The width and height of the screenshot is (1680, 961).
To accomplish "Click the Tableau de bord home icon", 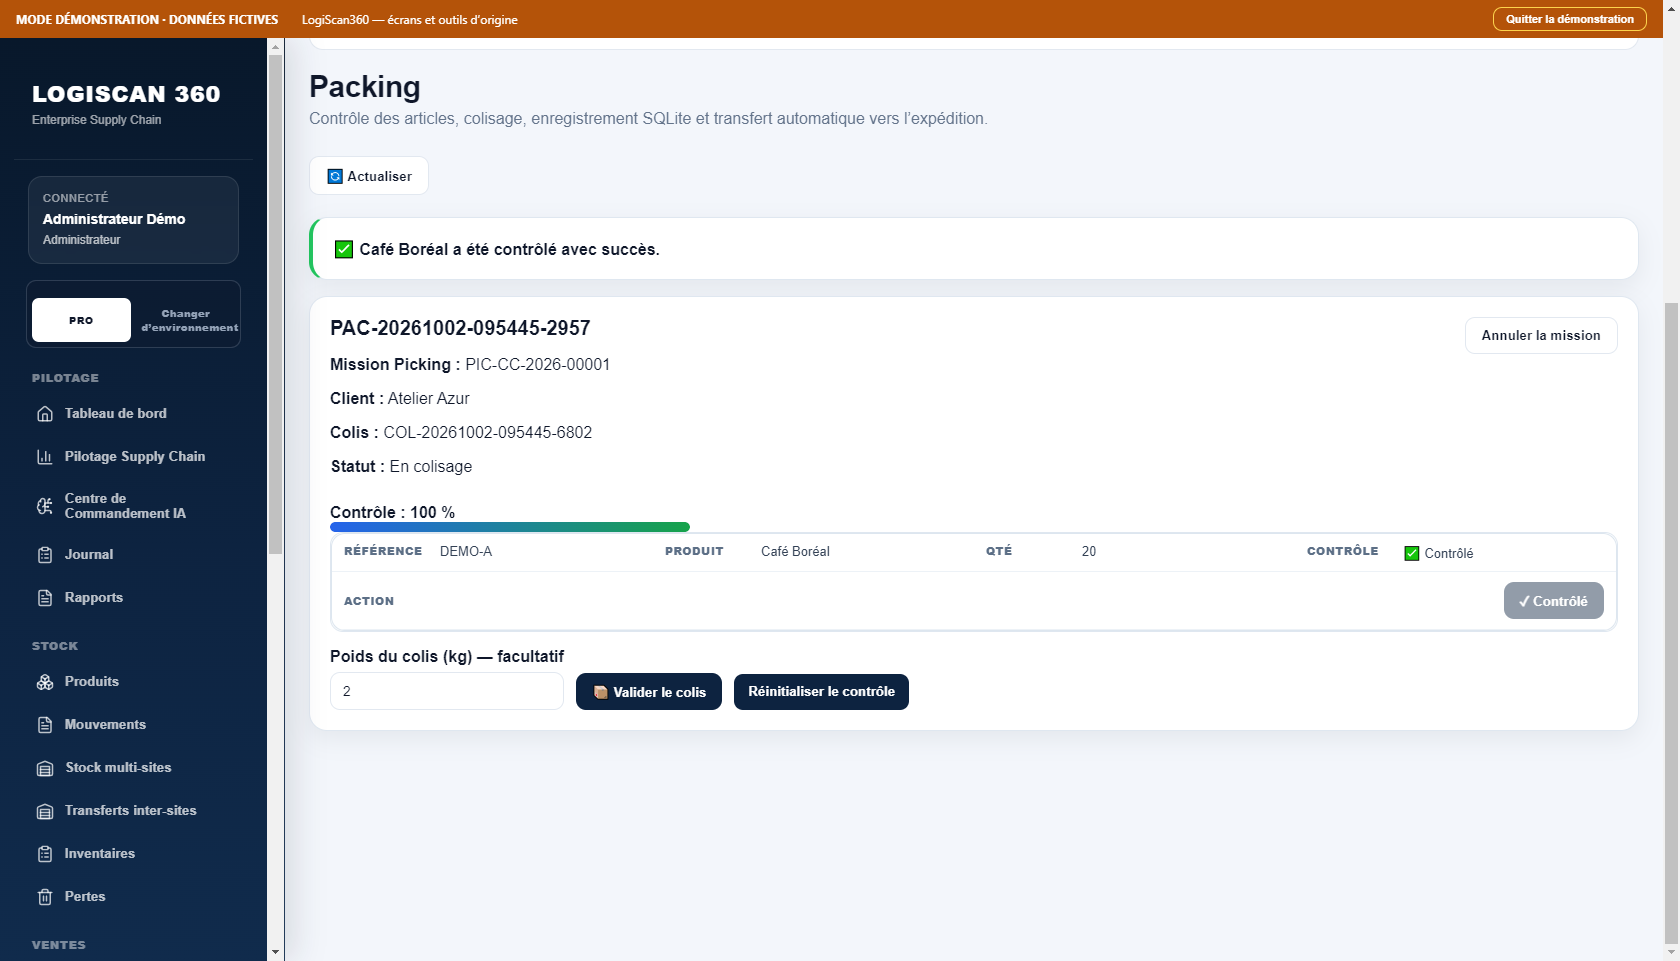I will 45,414.
